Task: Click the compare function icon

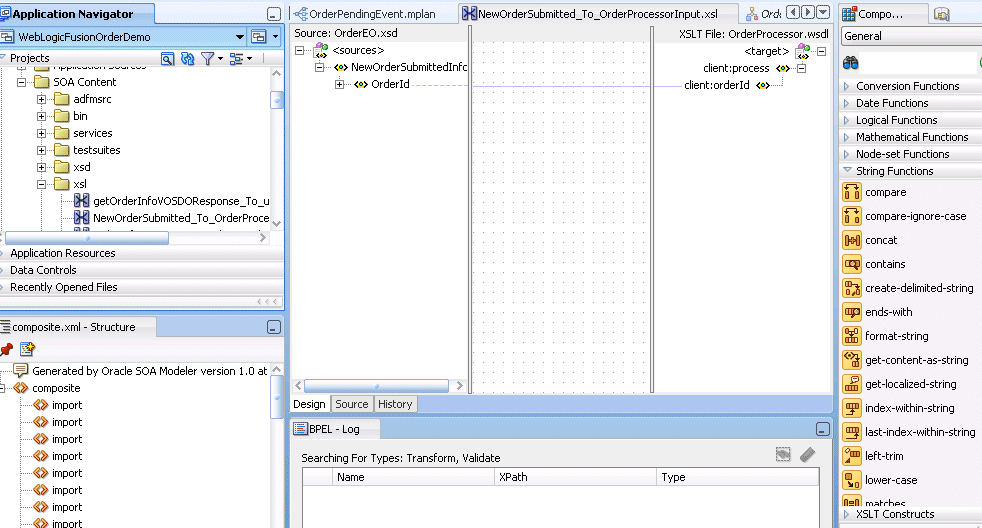Action: 851,192
